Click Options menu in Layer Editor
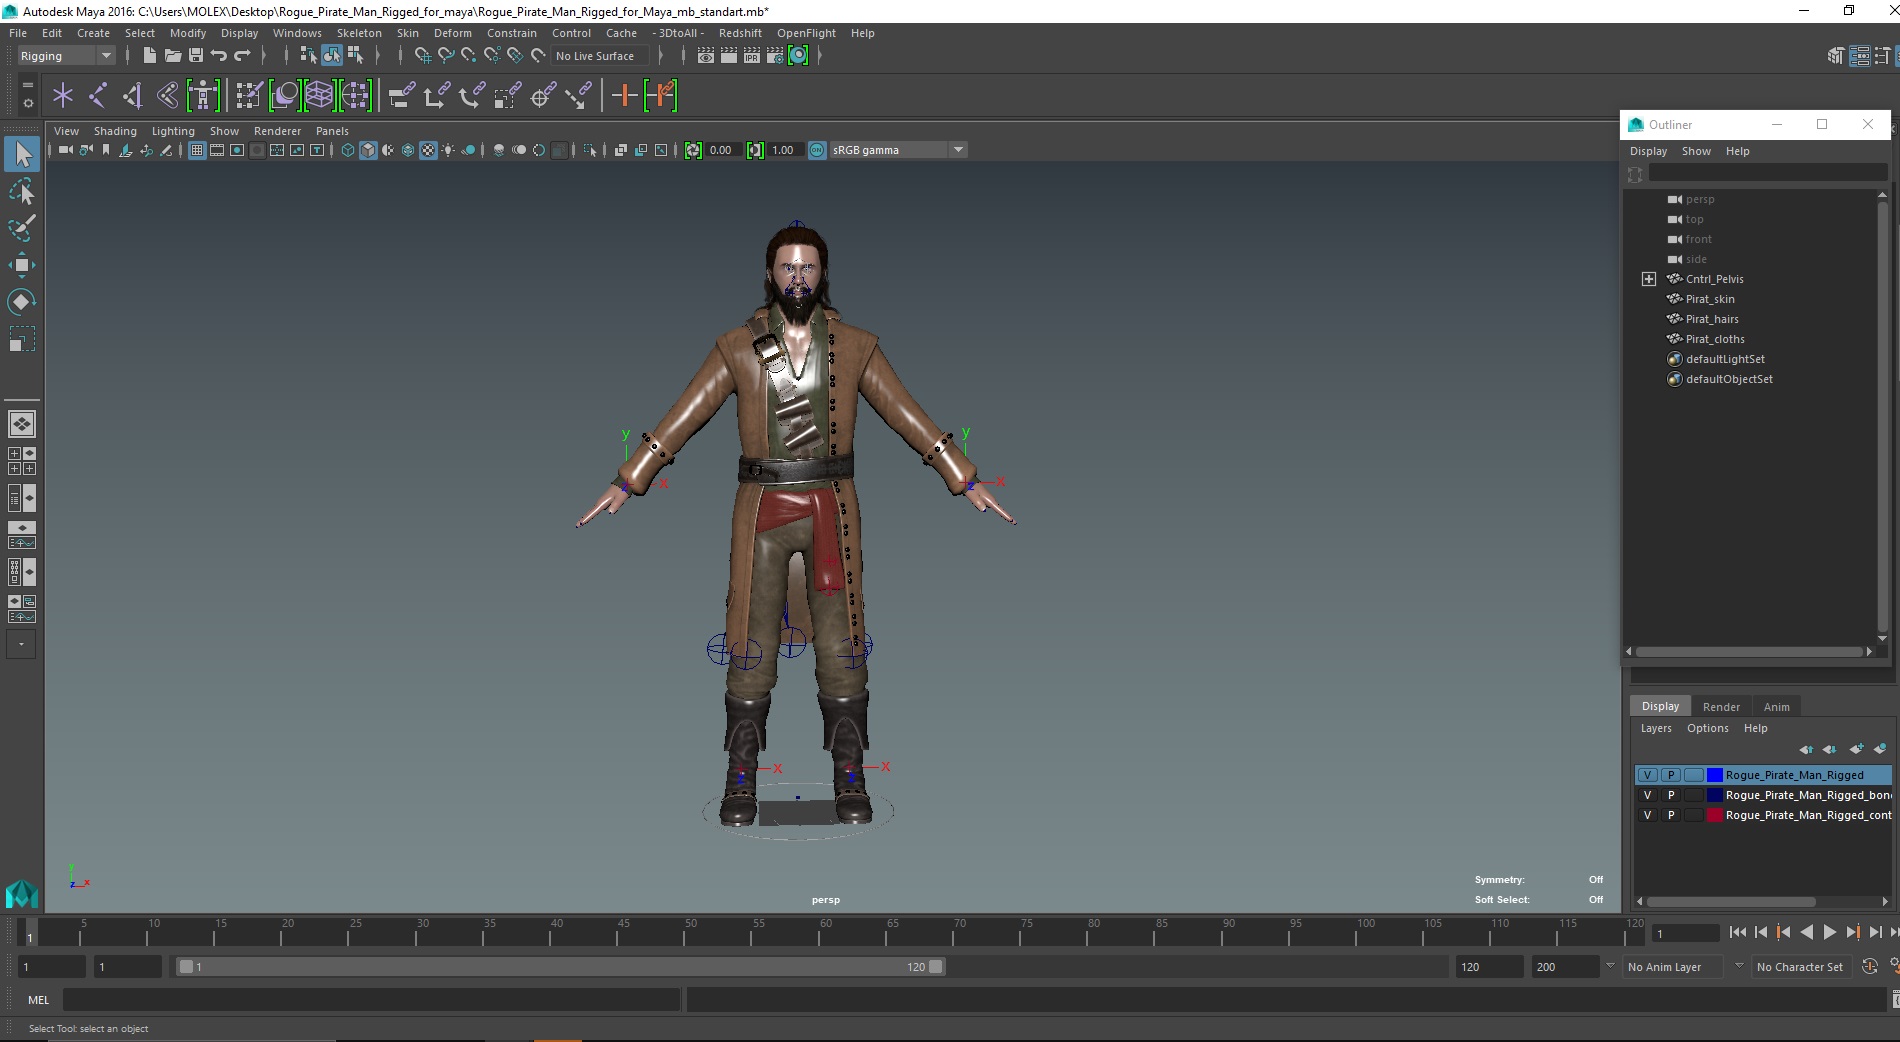The height and width of the screenshot is (1042, 1900). (1707, 728)
